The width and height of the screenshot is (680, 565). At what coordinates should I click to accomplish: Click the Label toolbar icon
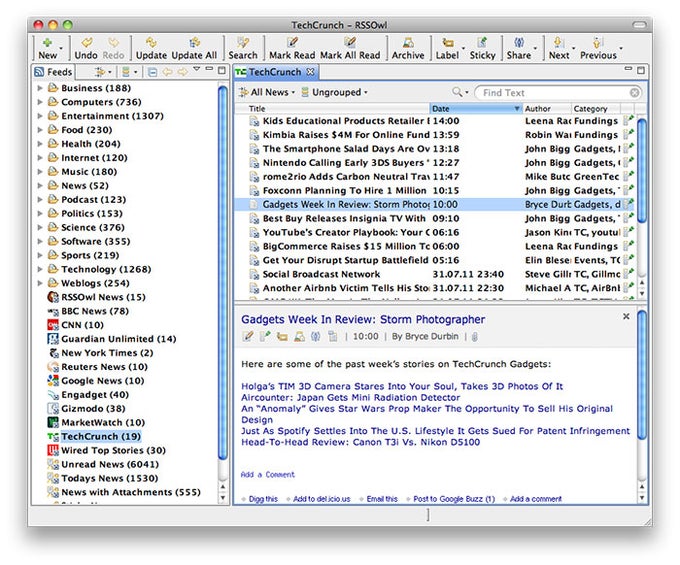(x=448, y=42)
